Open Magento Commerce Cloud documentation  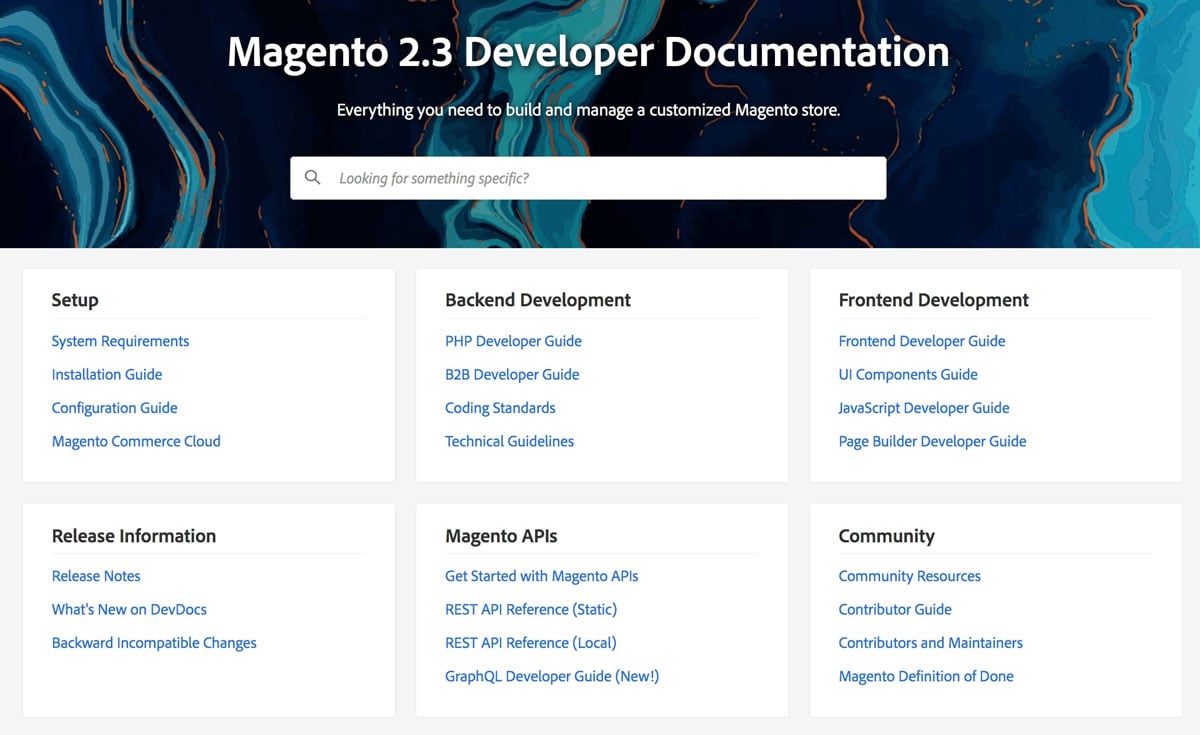click(136, 441)
